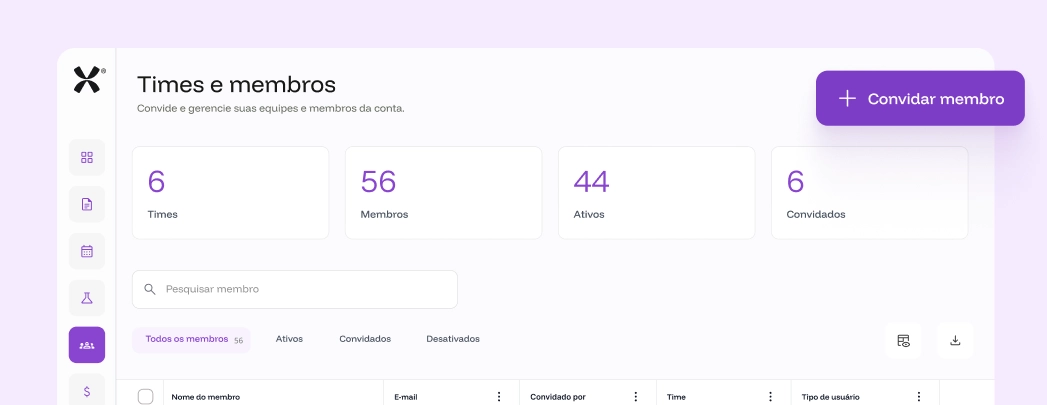Click the download icon button
The width and height of the screenshot is (1047, 405).
coord(955,340)
